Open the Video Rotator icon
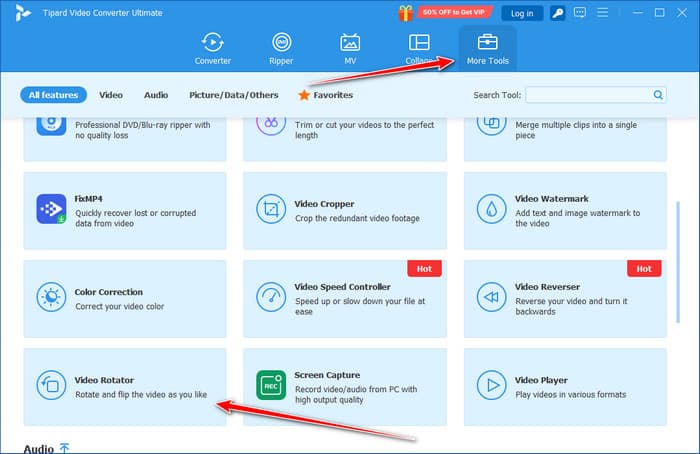Viewport: 700px width, 454px height. click(x=51, y=386)
